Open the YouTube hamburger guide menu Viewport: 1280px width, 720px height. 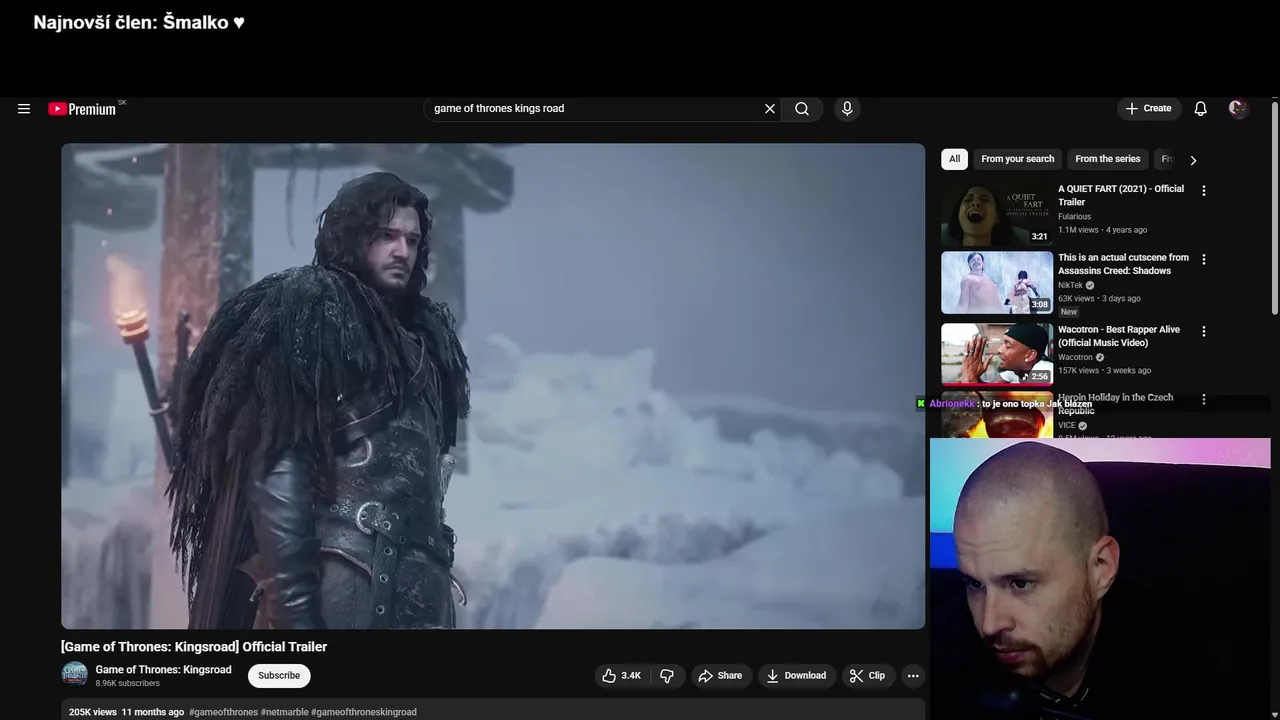(x=24, y=109)
